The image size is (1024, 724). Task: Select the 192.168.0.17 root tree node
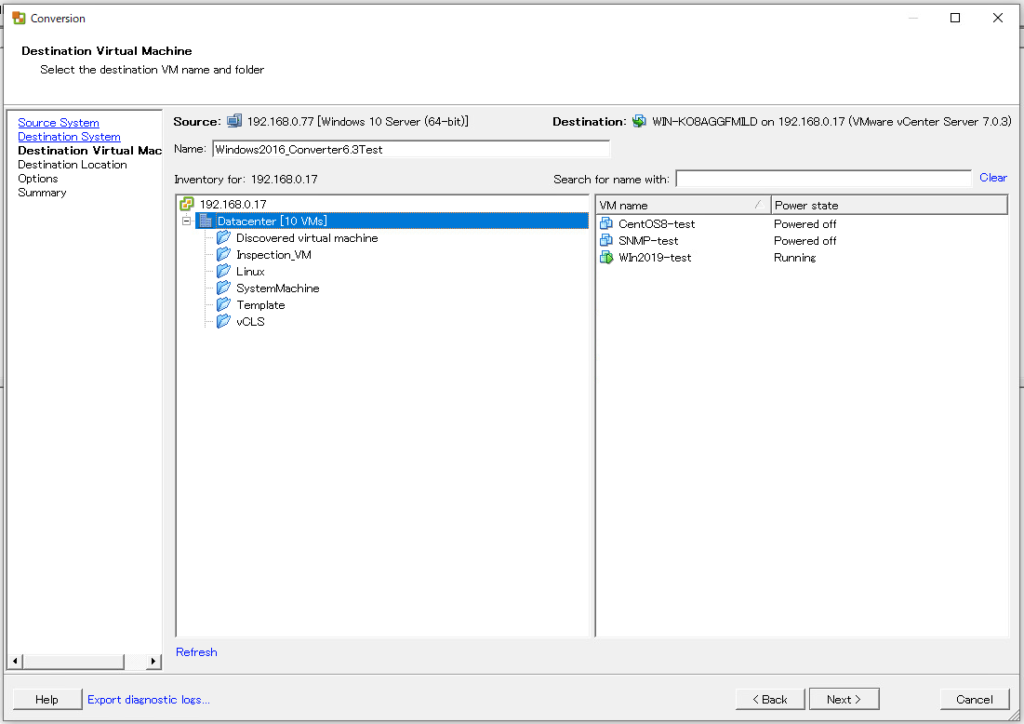click(x=232, y=204)
